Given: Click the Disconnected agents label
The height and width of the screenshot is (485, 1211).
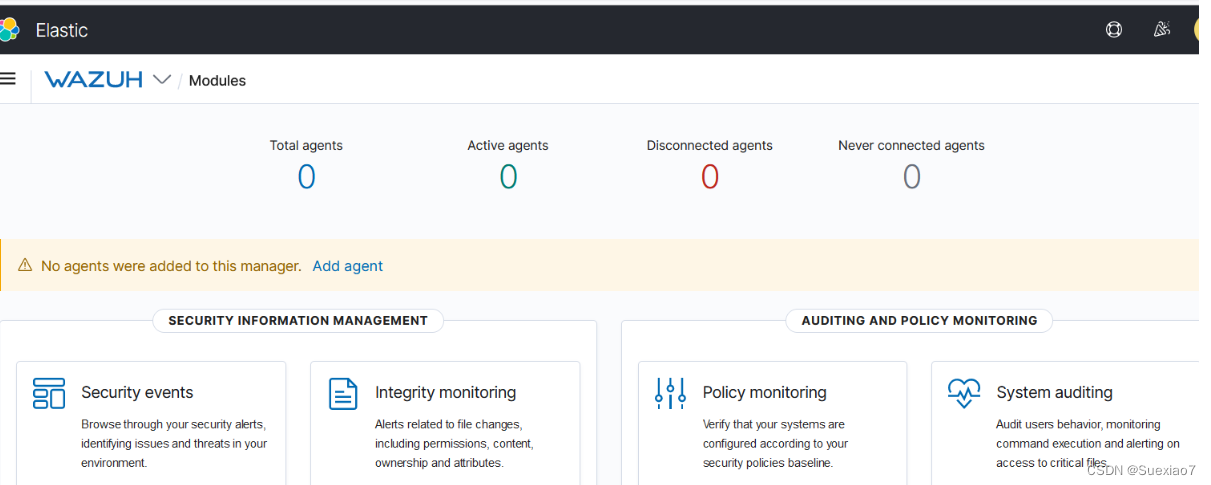Looking at the screenshot, I should tap(710, 146).
